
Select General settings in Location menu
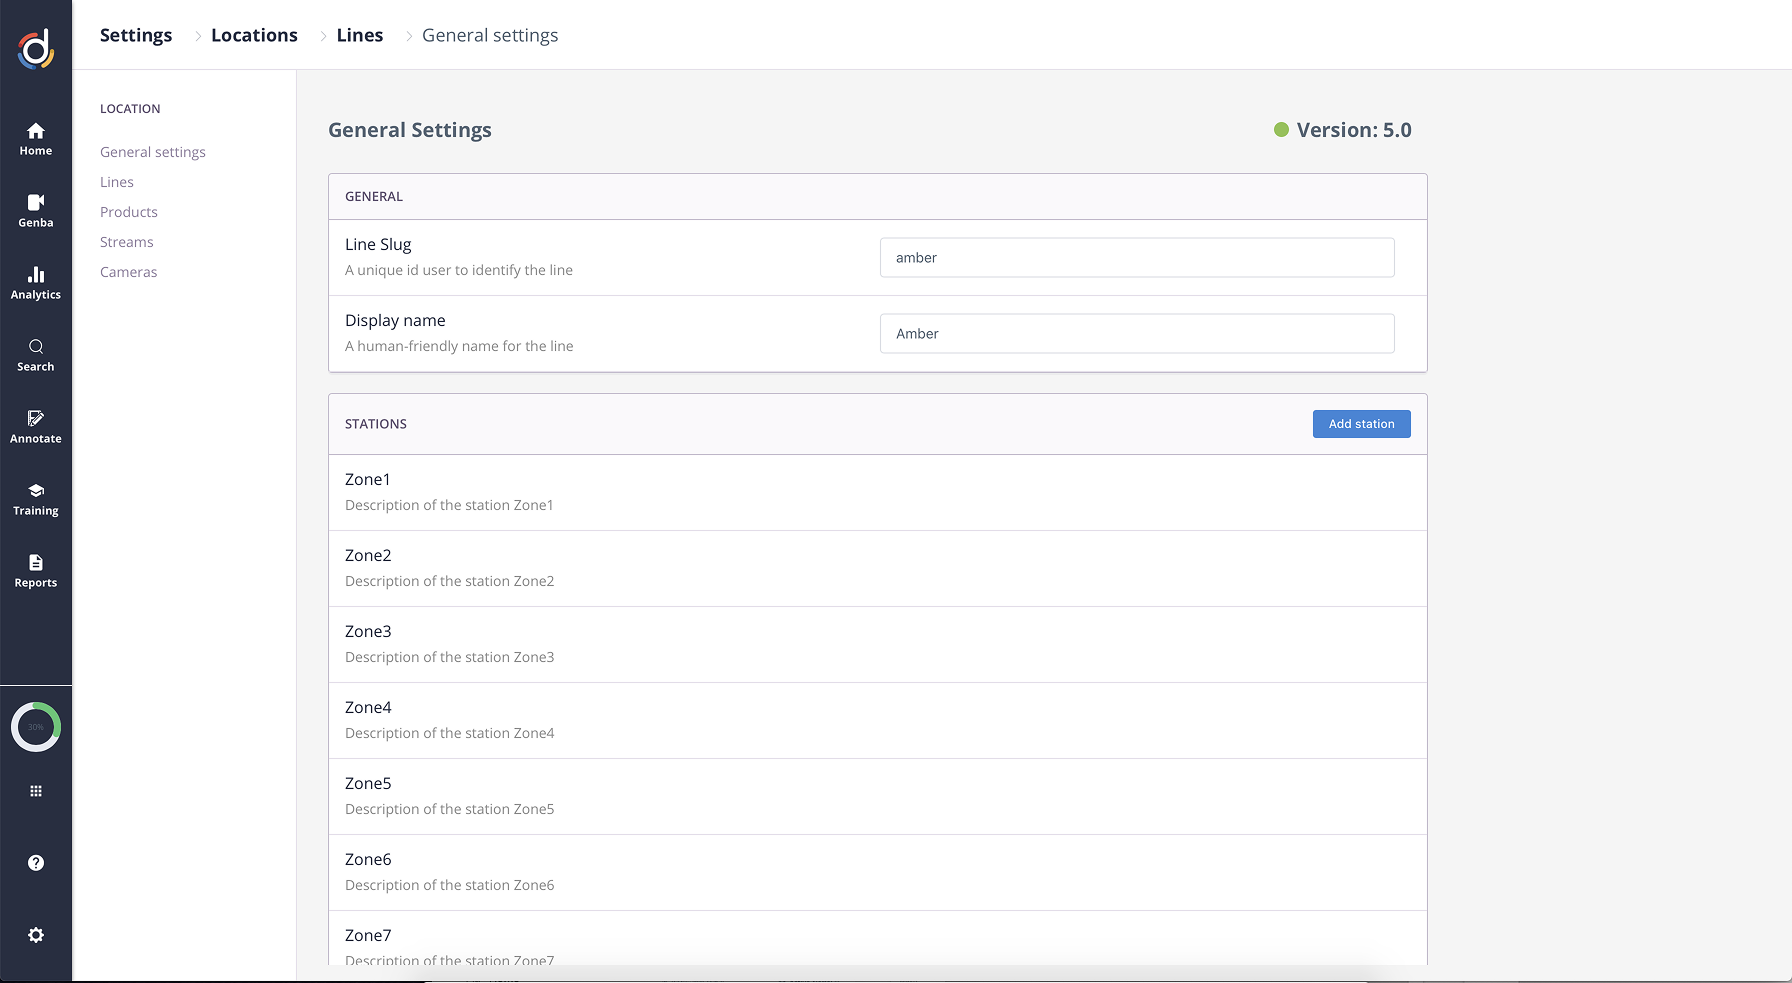[153, 152]
